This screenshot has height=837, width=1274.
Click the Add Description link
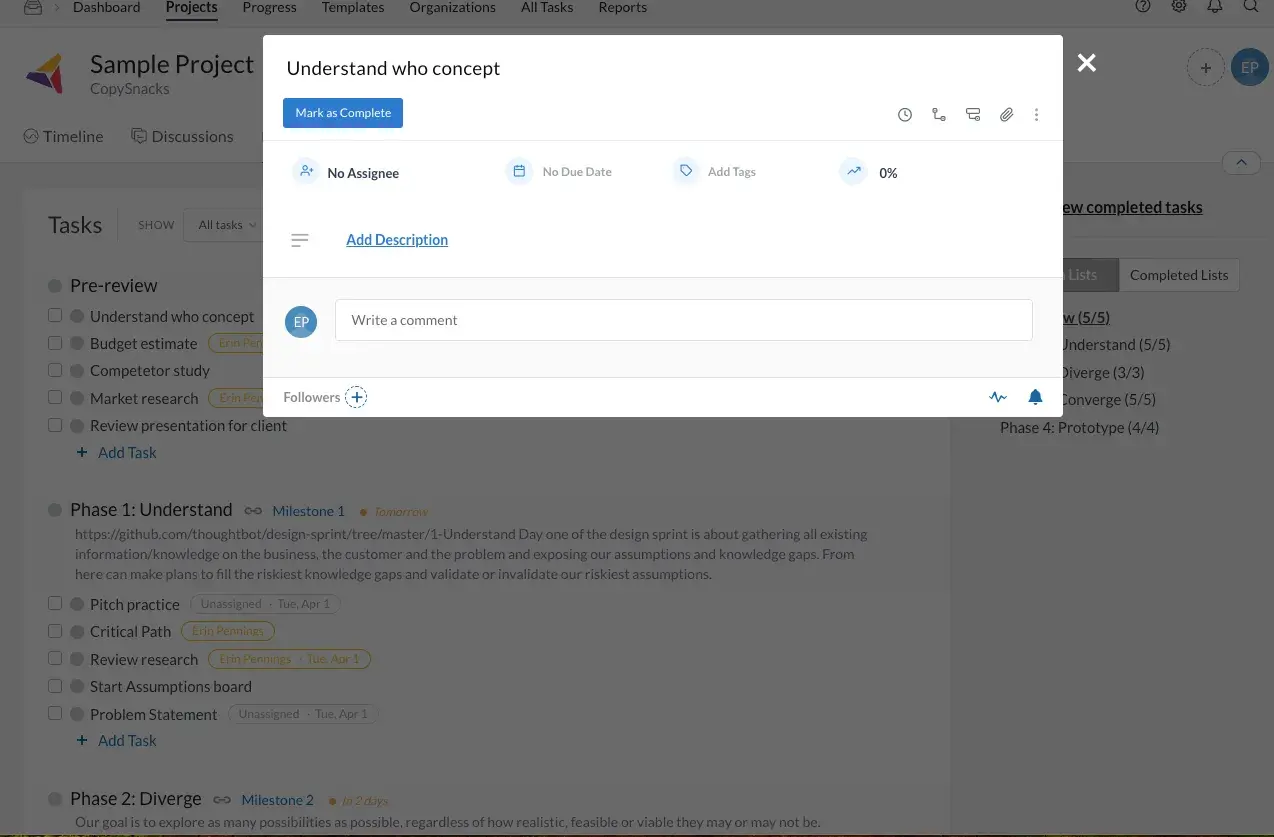click(x=397, y=240)
